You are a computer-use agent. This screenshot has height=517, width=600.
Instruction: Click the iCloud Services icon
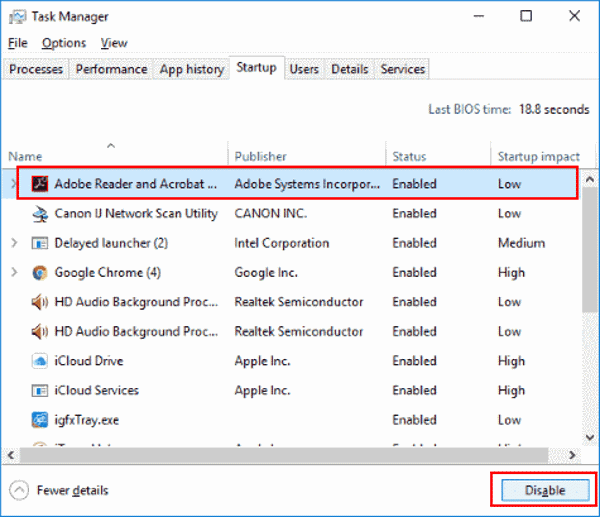[39, 390]
